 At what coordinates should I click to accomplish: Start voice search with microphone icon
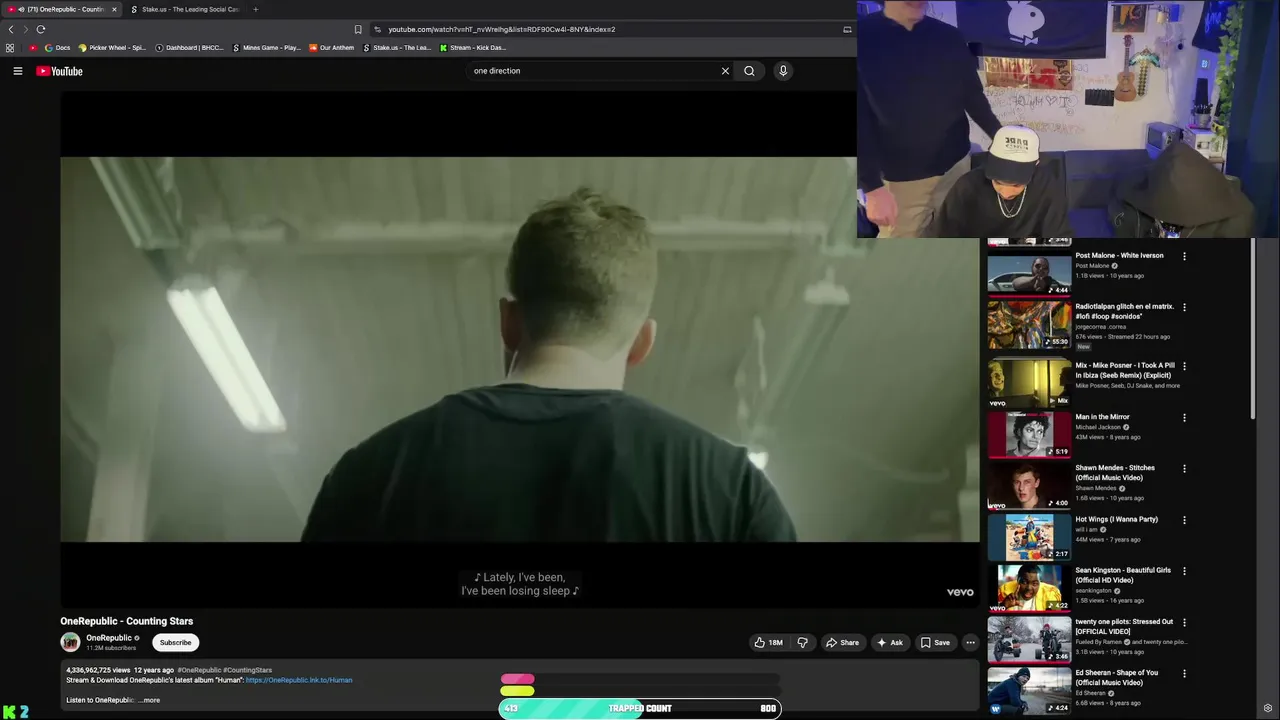tap(783, 71)
